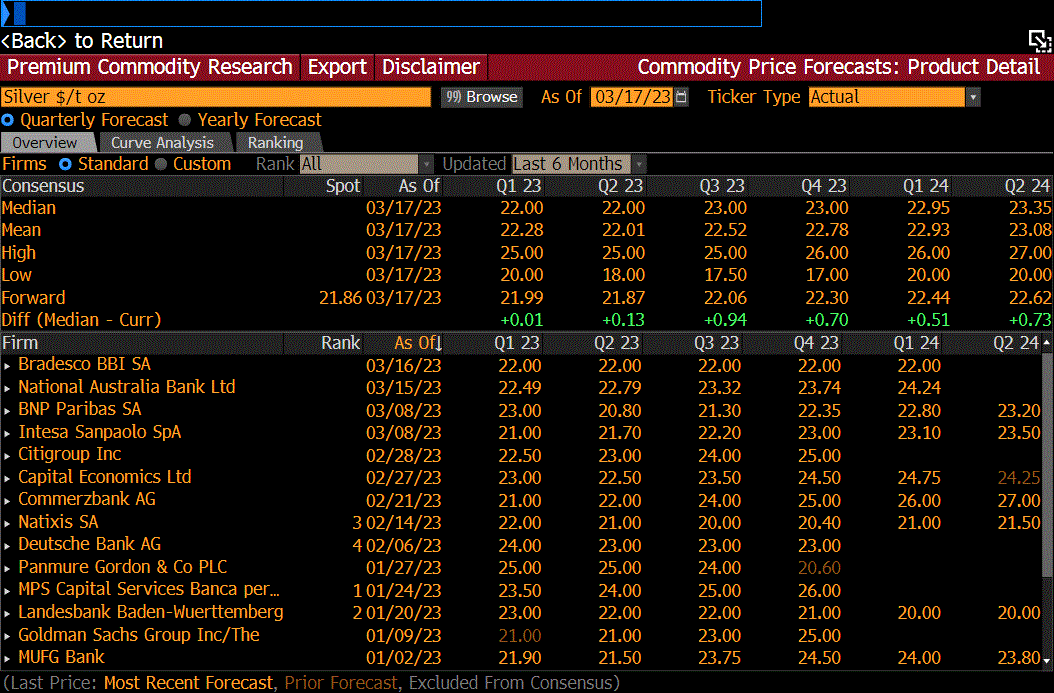Open the BNP Paribas SA firm link
Screen dimensions: 1054x693
(x=79, y=409)
